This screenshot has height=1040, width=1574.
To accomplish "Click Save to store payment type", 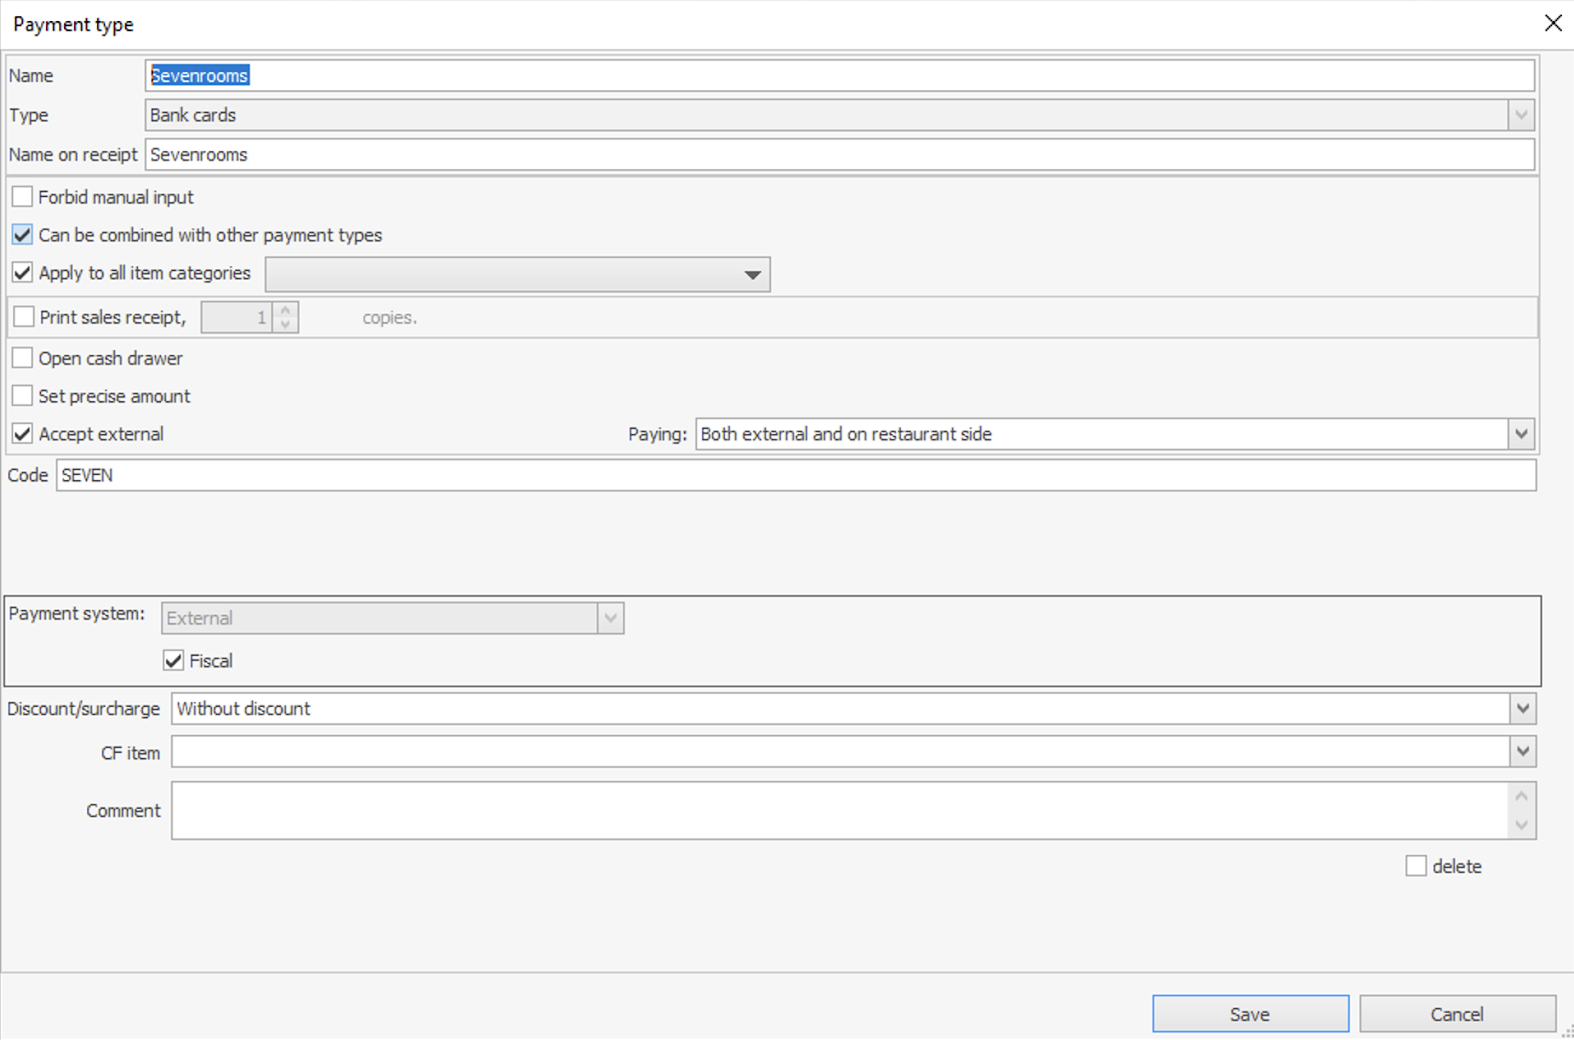I will (x=1249, y=1014).
